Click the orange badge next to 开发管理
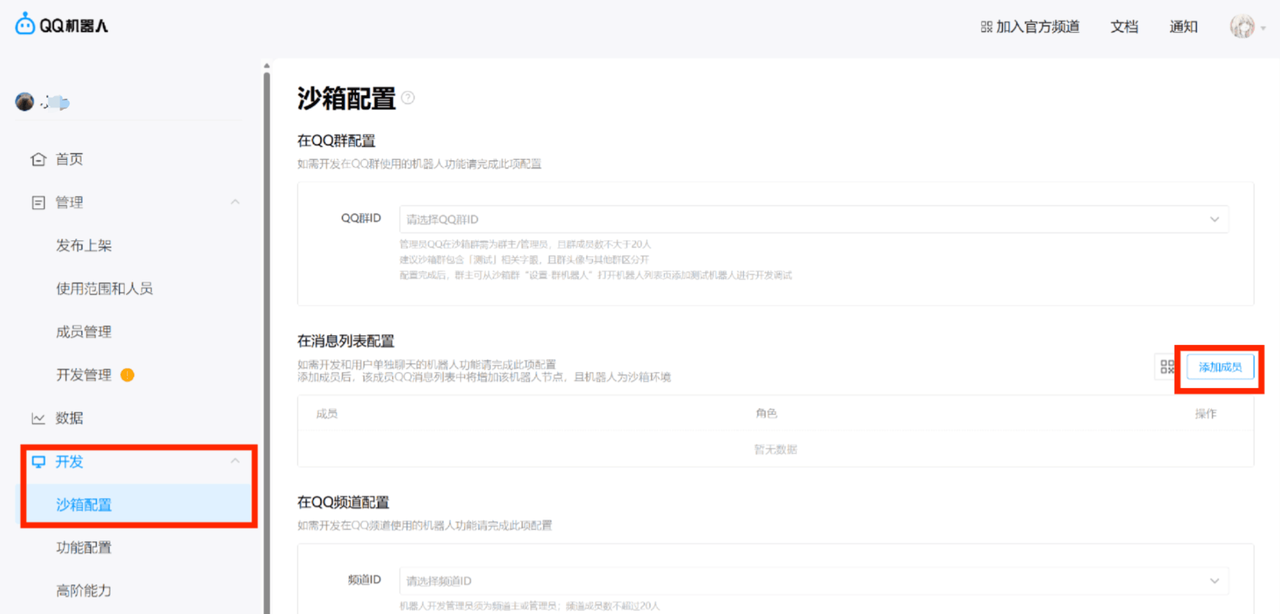Image resolution: width=1280 pixels, height=614 pixels. tap(127, 375)
